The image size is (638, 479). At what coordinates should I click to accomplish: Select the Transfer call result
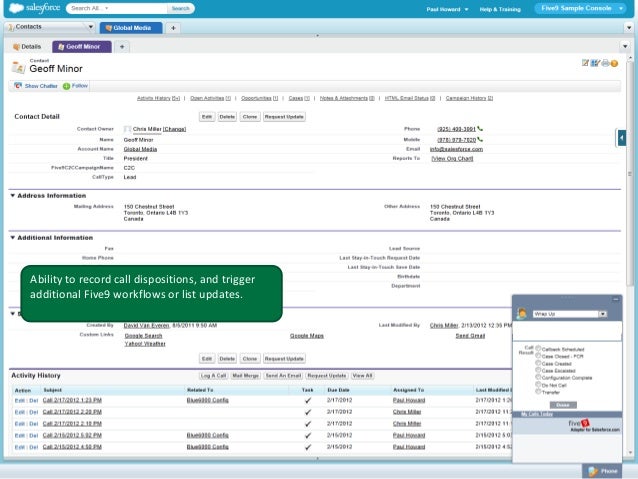click(538, 392)
